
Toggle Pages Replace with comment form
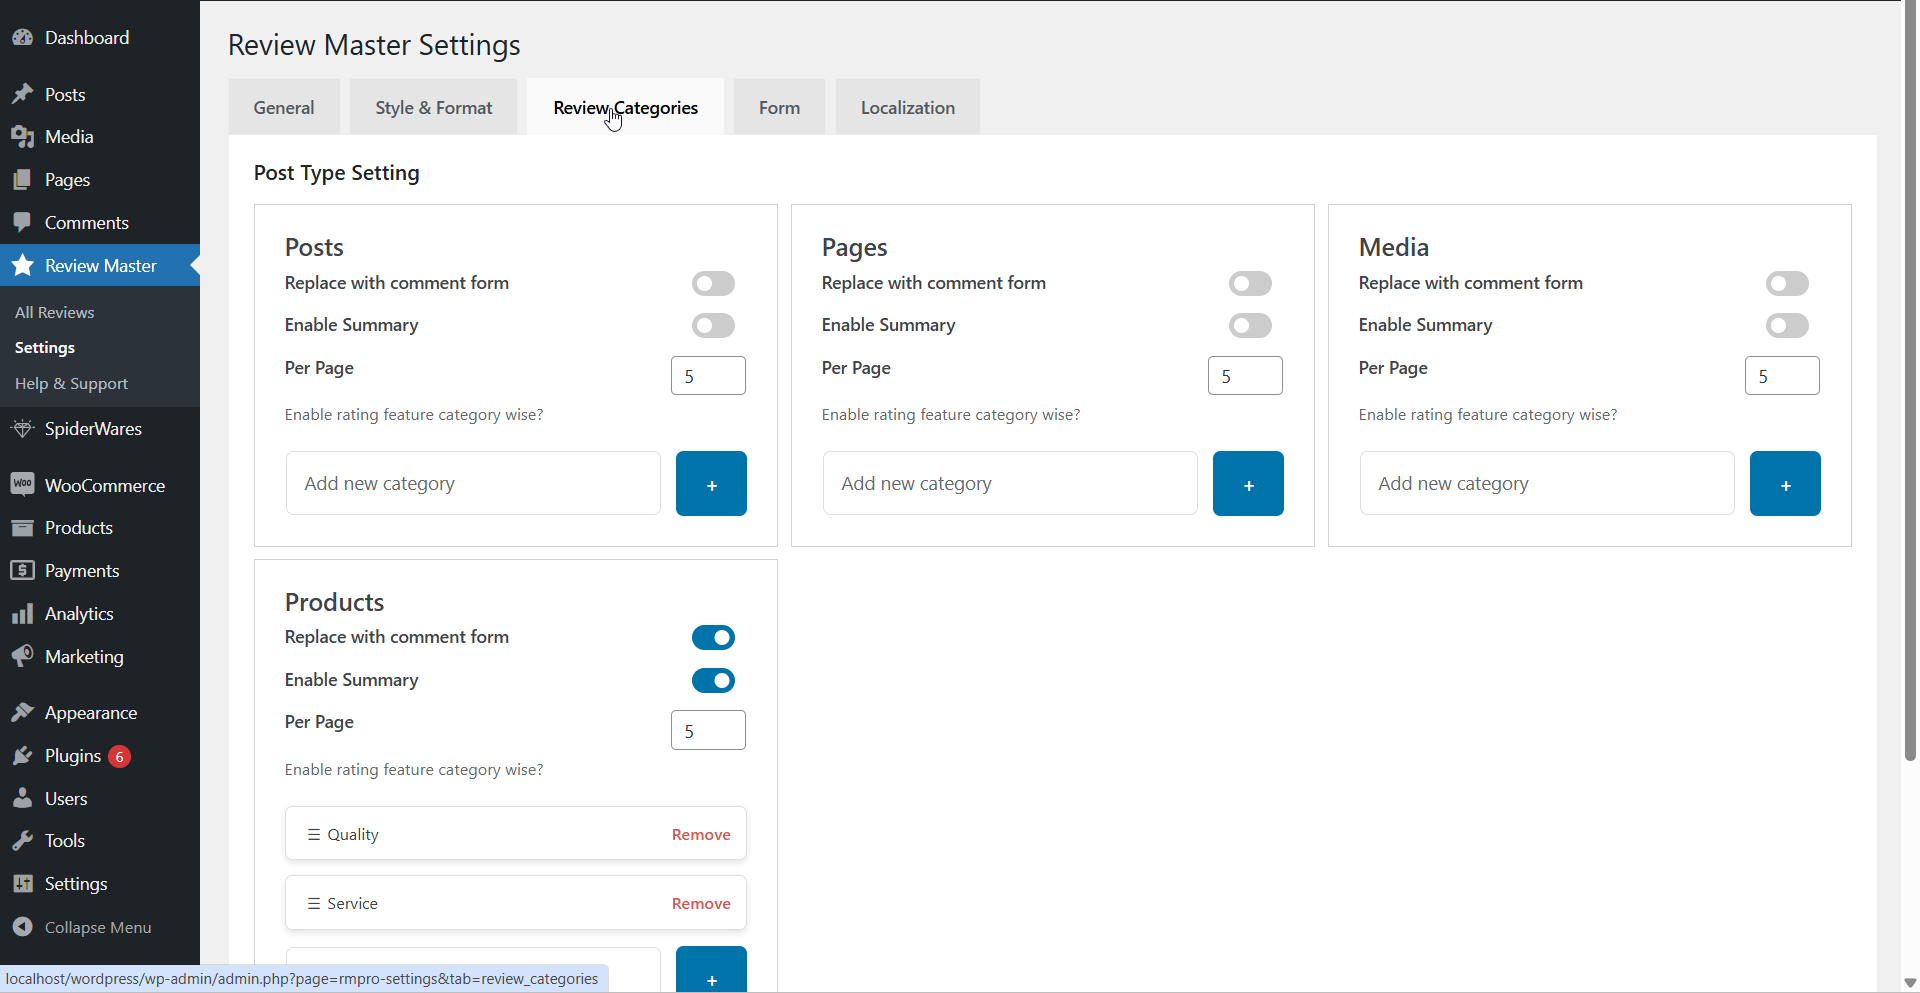click(1250, 283)
